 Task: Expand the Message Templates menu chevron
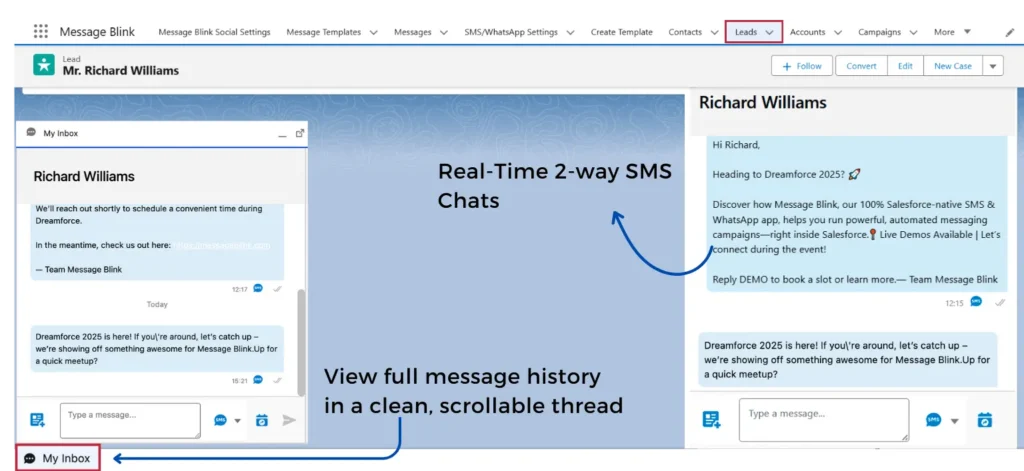click(x=373, y=32)
